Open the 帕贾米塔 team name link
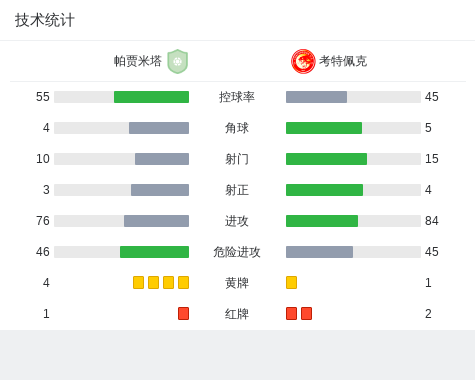 click(138, 61)
